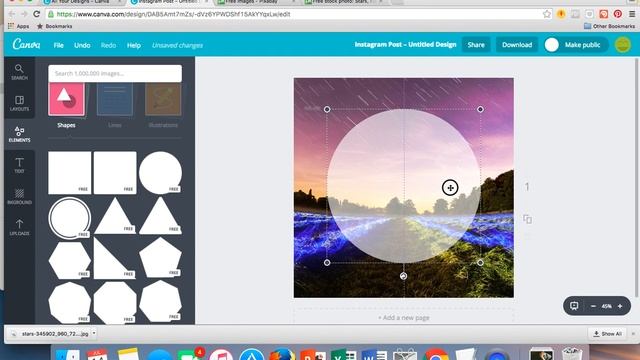
Task: Zoom out with the minus button
Action: pos(593,306)
